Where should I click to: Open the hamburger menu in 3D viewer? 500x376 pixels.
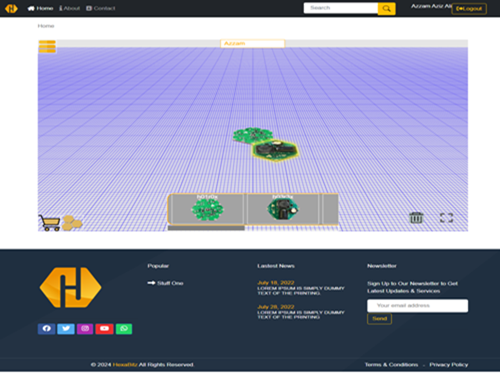pos(47,47)
